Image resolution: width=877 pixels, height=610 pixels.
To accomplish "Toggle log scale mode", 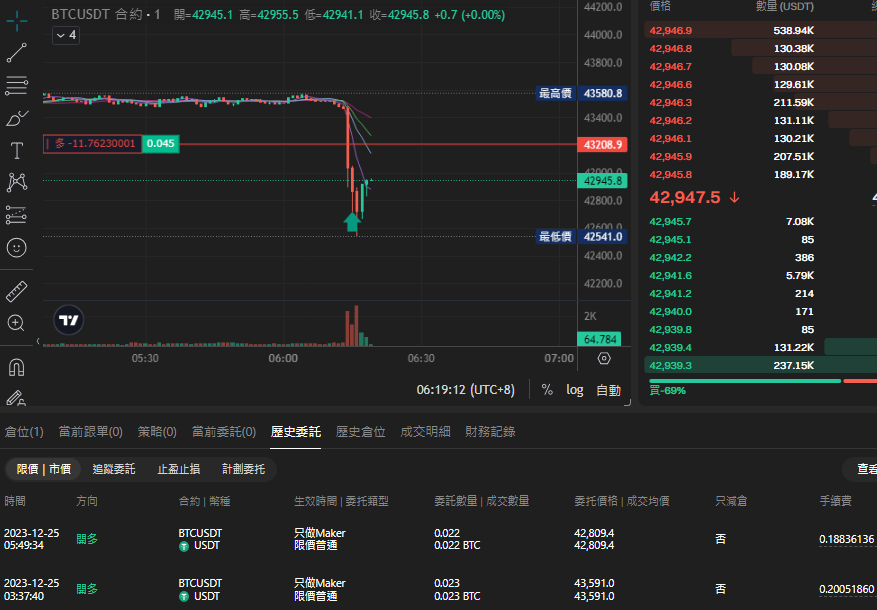I will click(x=575, y=390).
